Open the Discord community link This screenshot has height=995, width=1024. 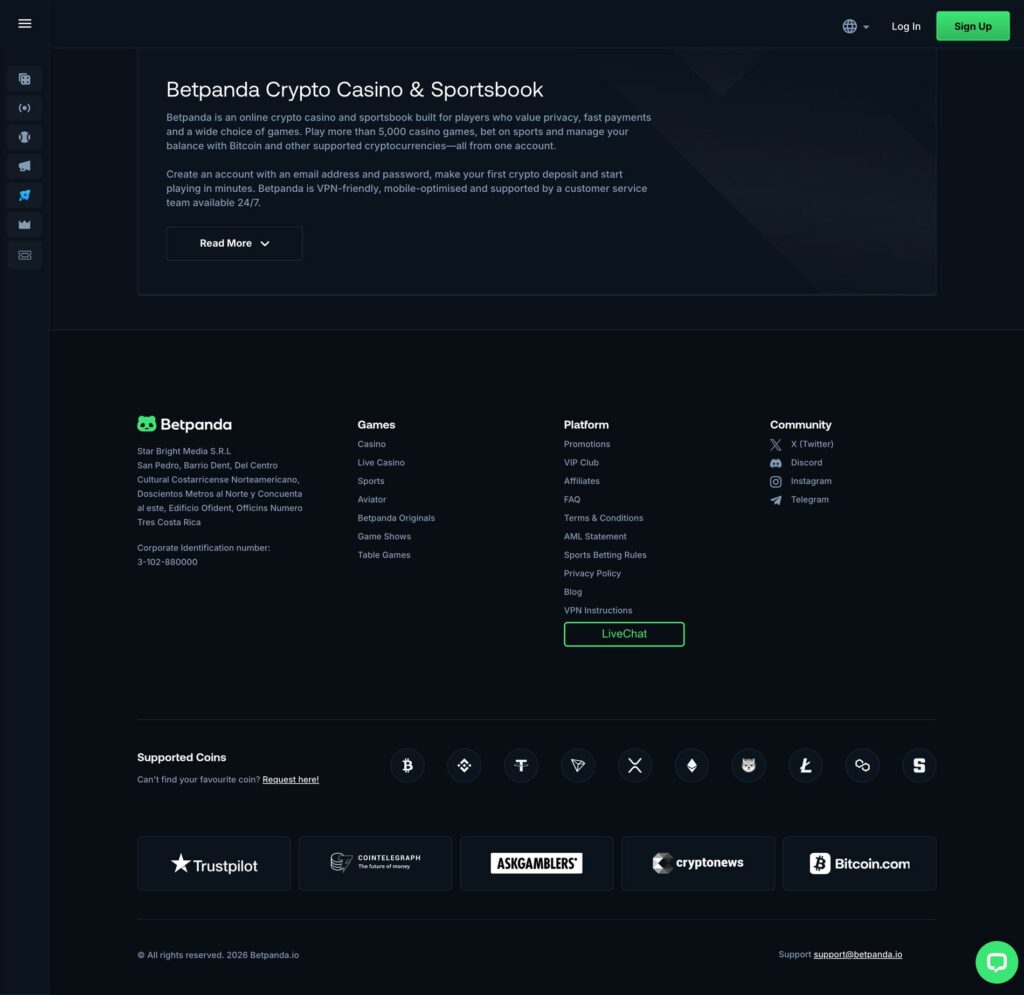coord(796,463)
